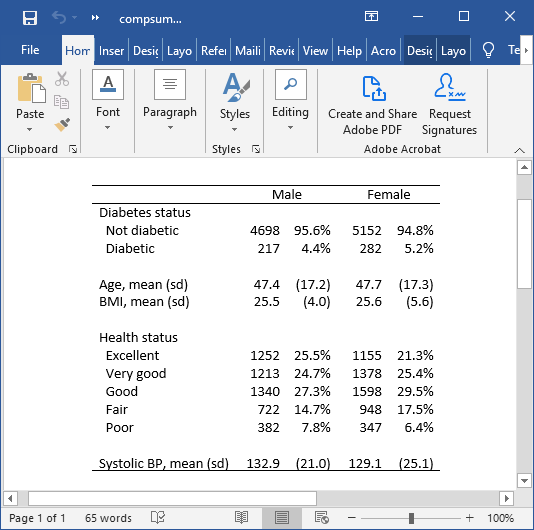Click the Diabetes status row label

(x=145, y=213)
